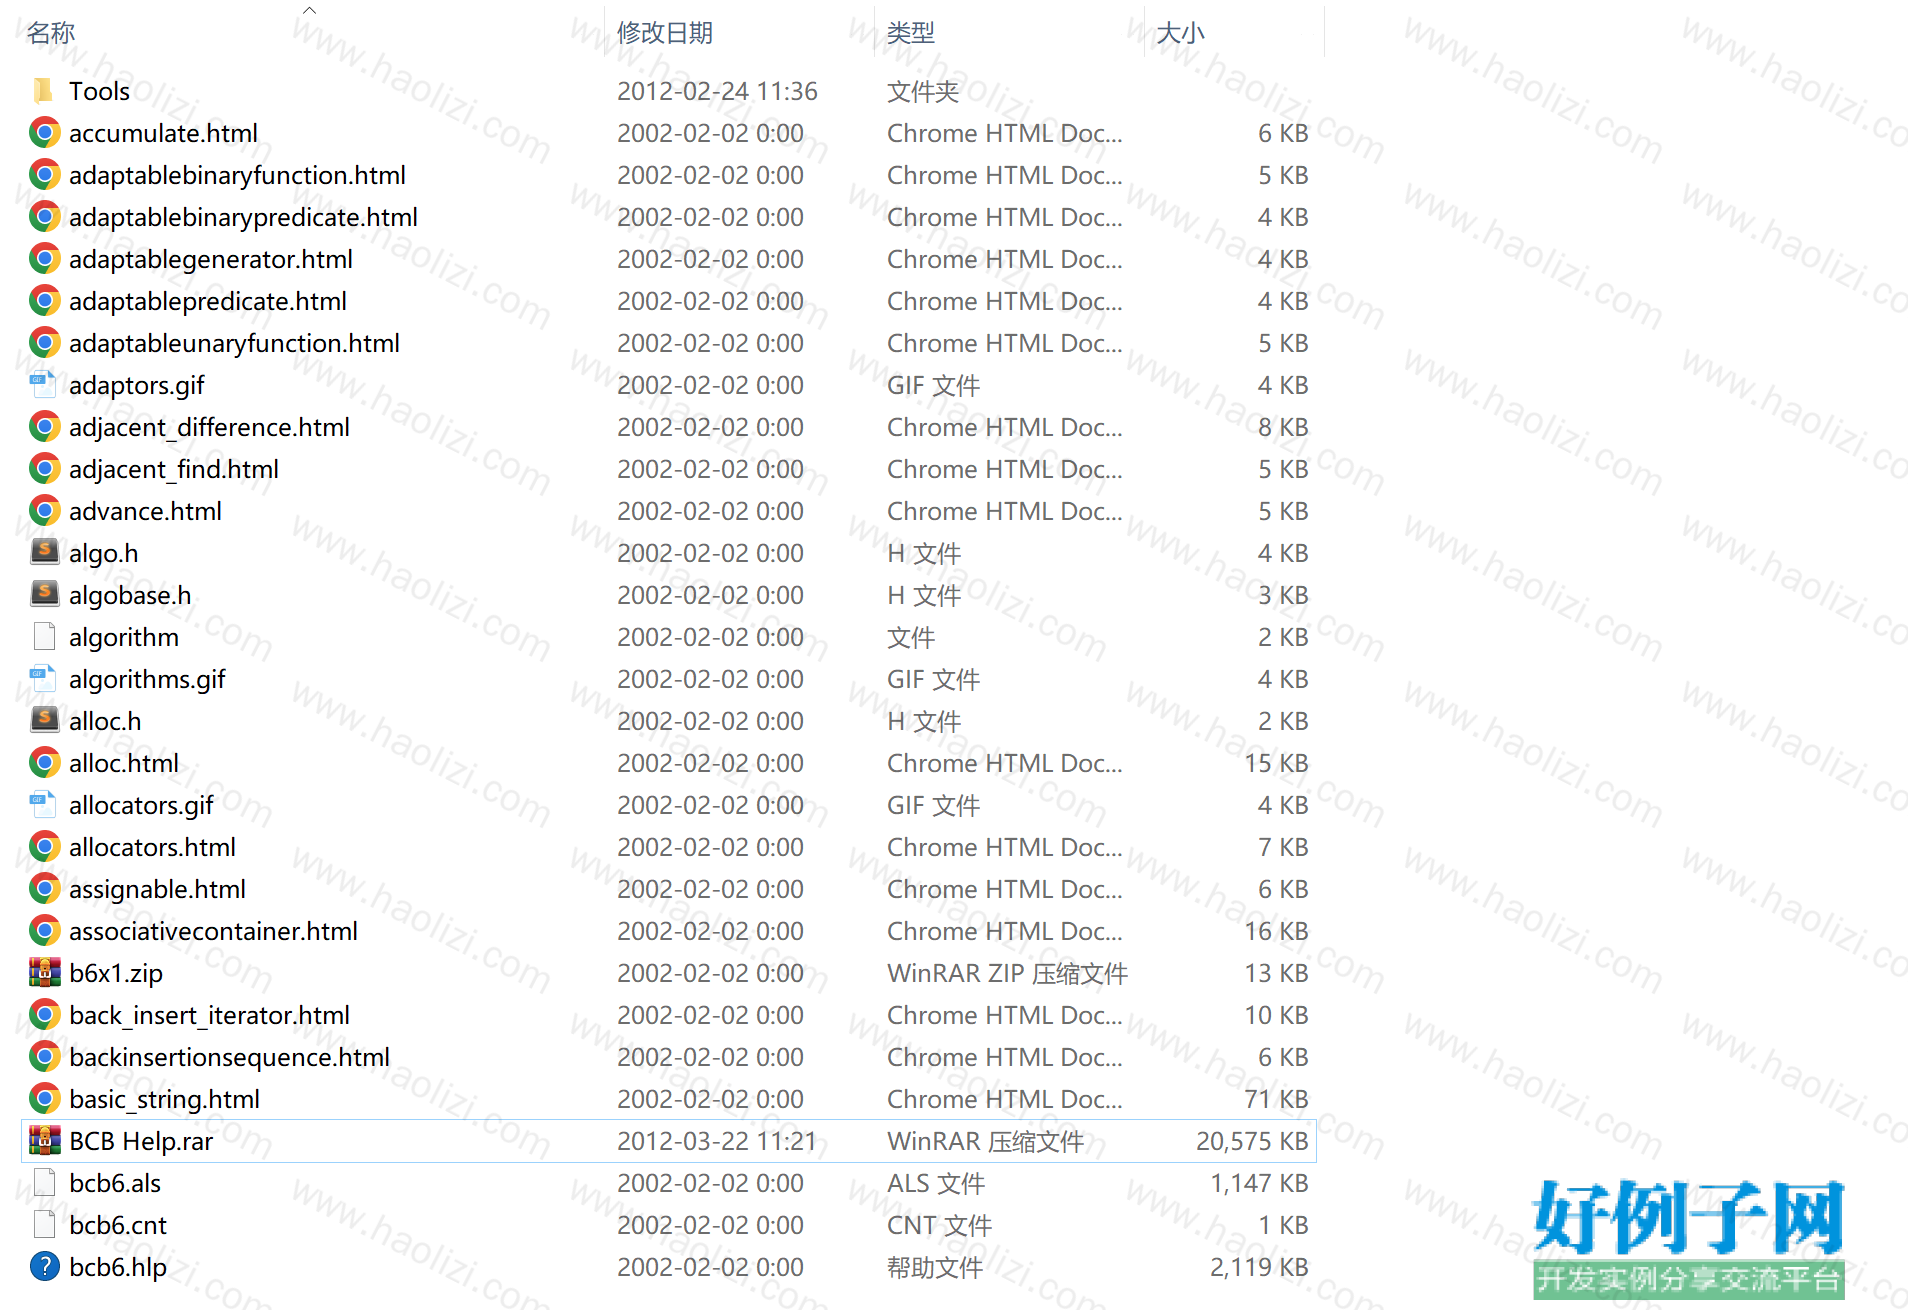Click the type 帮助文件

point(935,1267)
